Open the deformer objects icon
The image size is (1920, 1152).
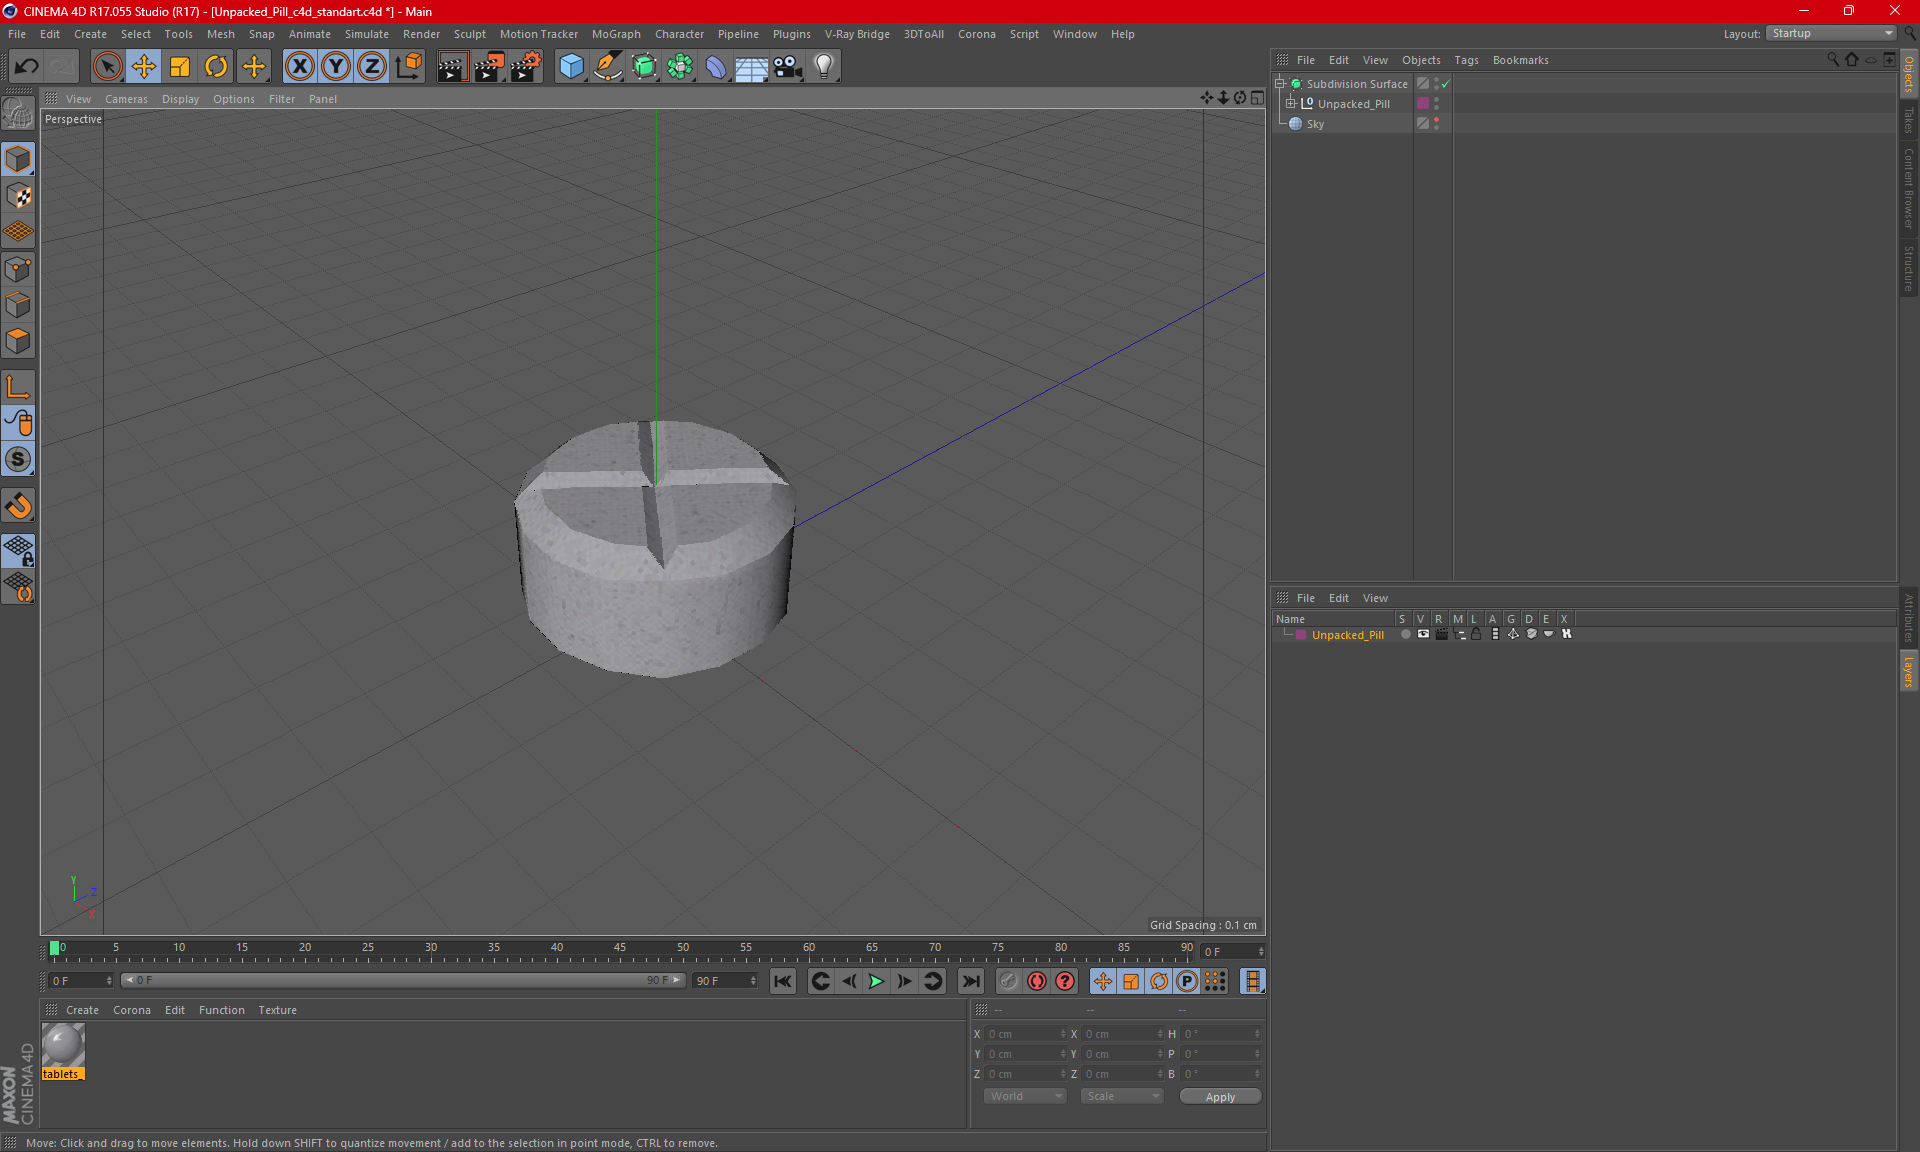point(716,66)
